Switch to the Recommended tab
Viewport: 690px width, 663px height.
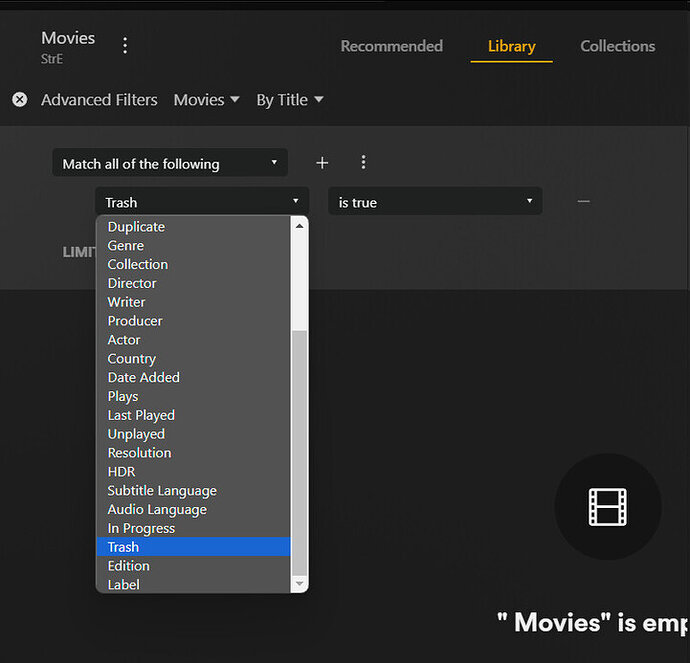(391, 46)
